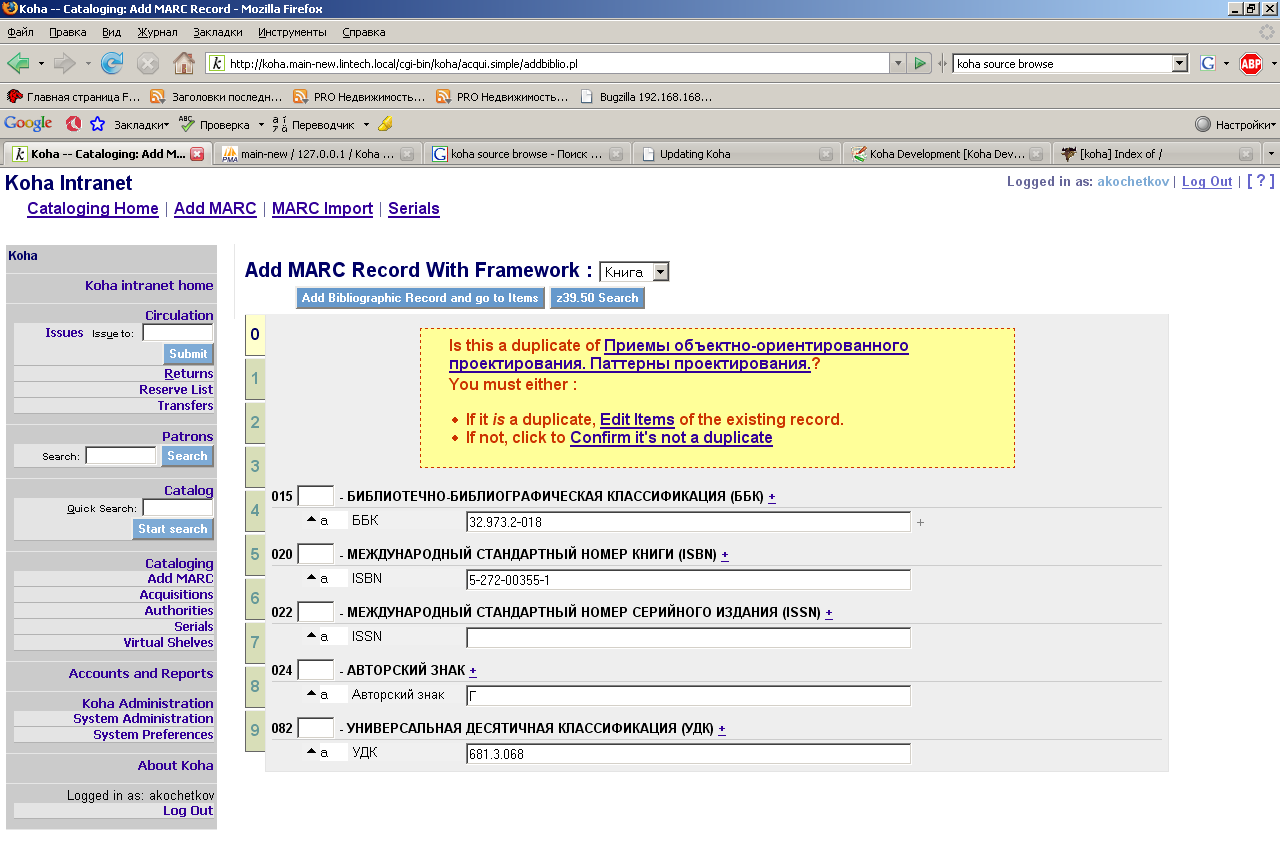This screenshot has width=1280, height=856.
Task: Expand the address bar URL history dropdown
Action: pos(898,64)
